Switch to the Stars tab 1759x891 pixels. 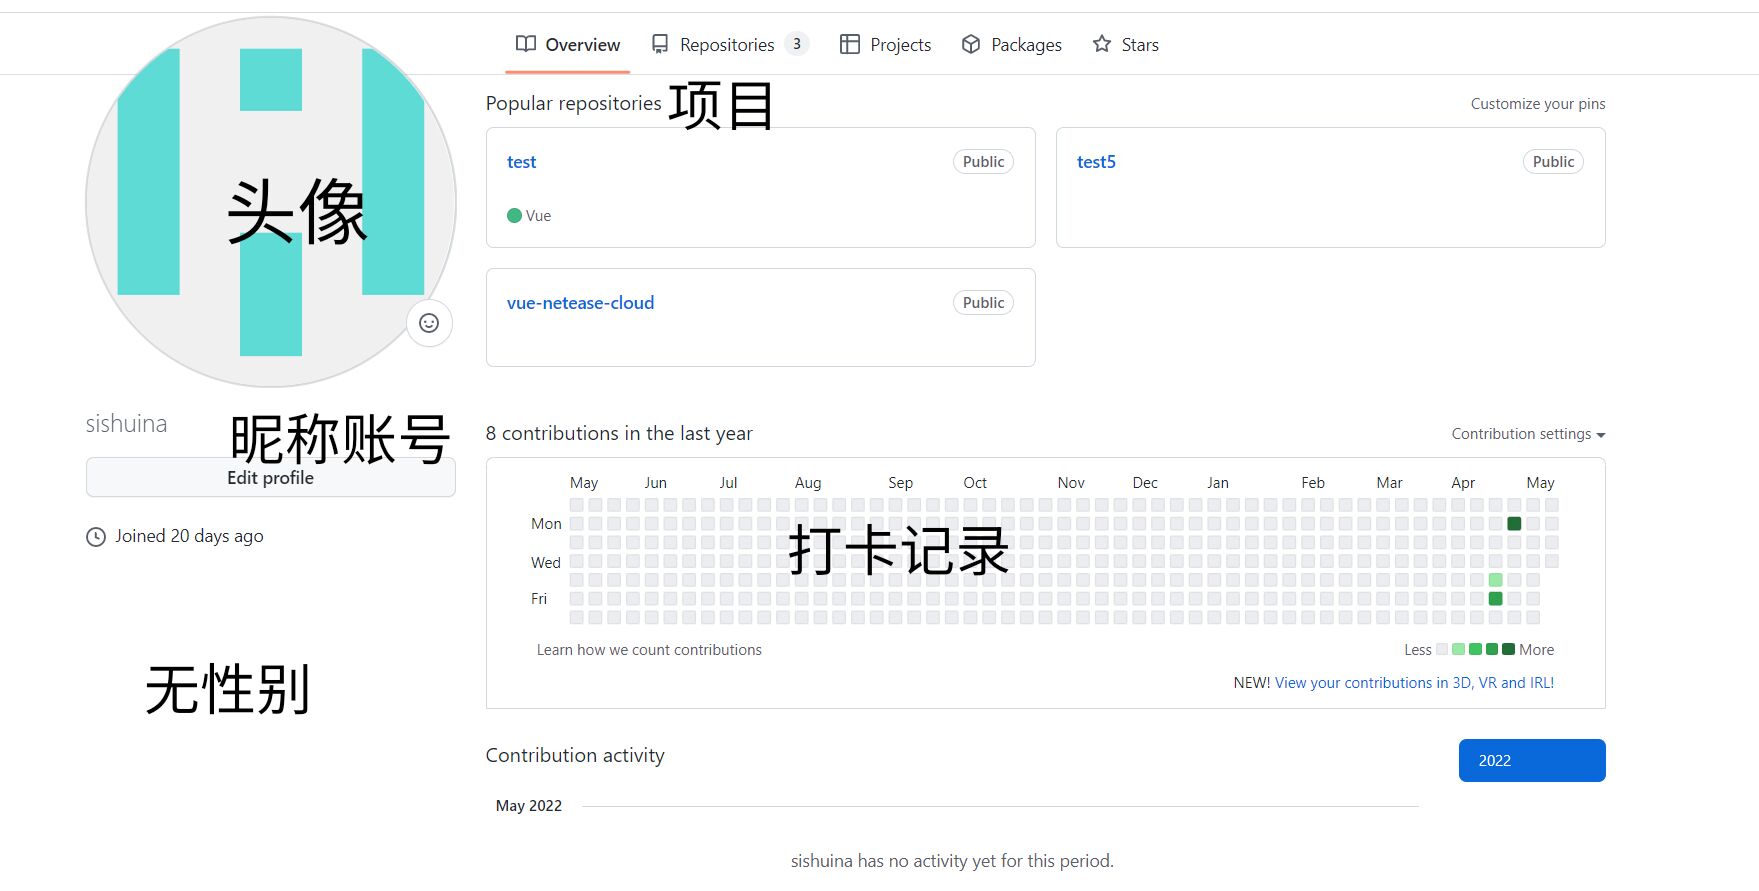[1139, 45]
